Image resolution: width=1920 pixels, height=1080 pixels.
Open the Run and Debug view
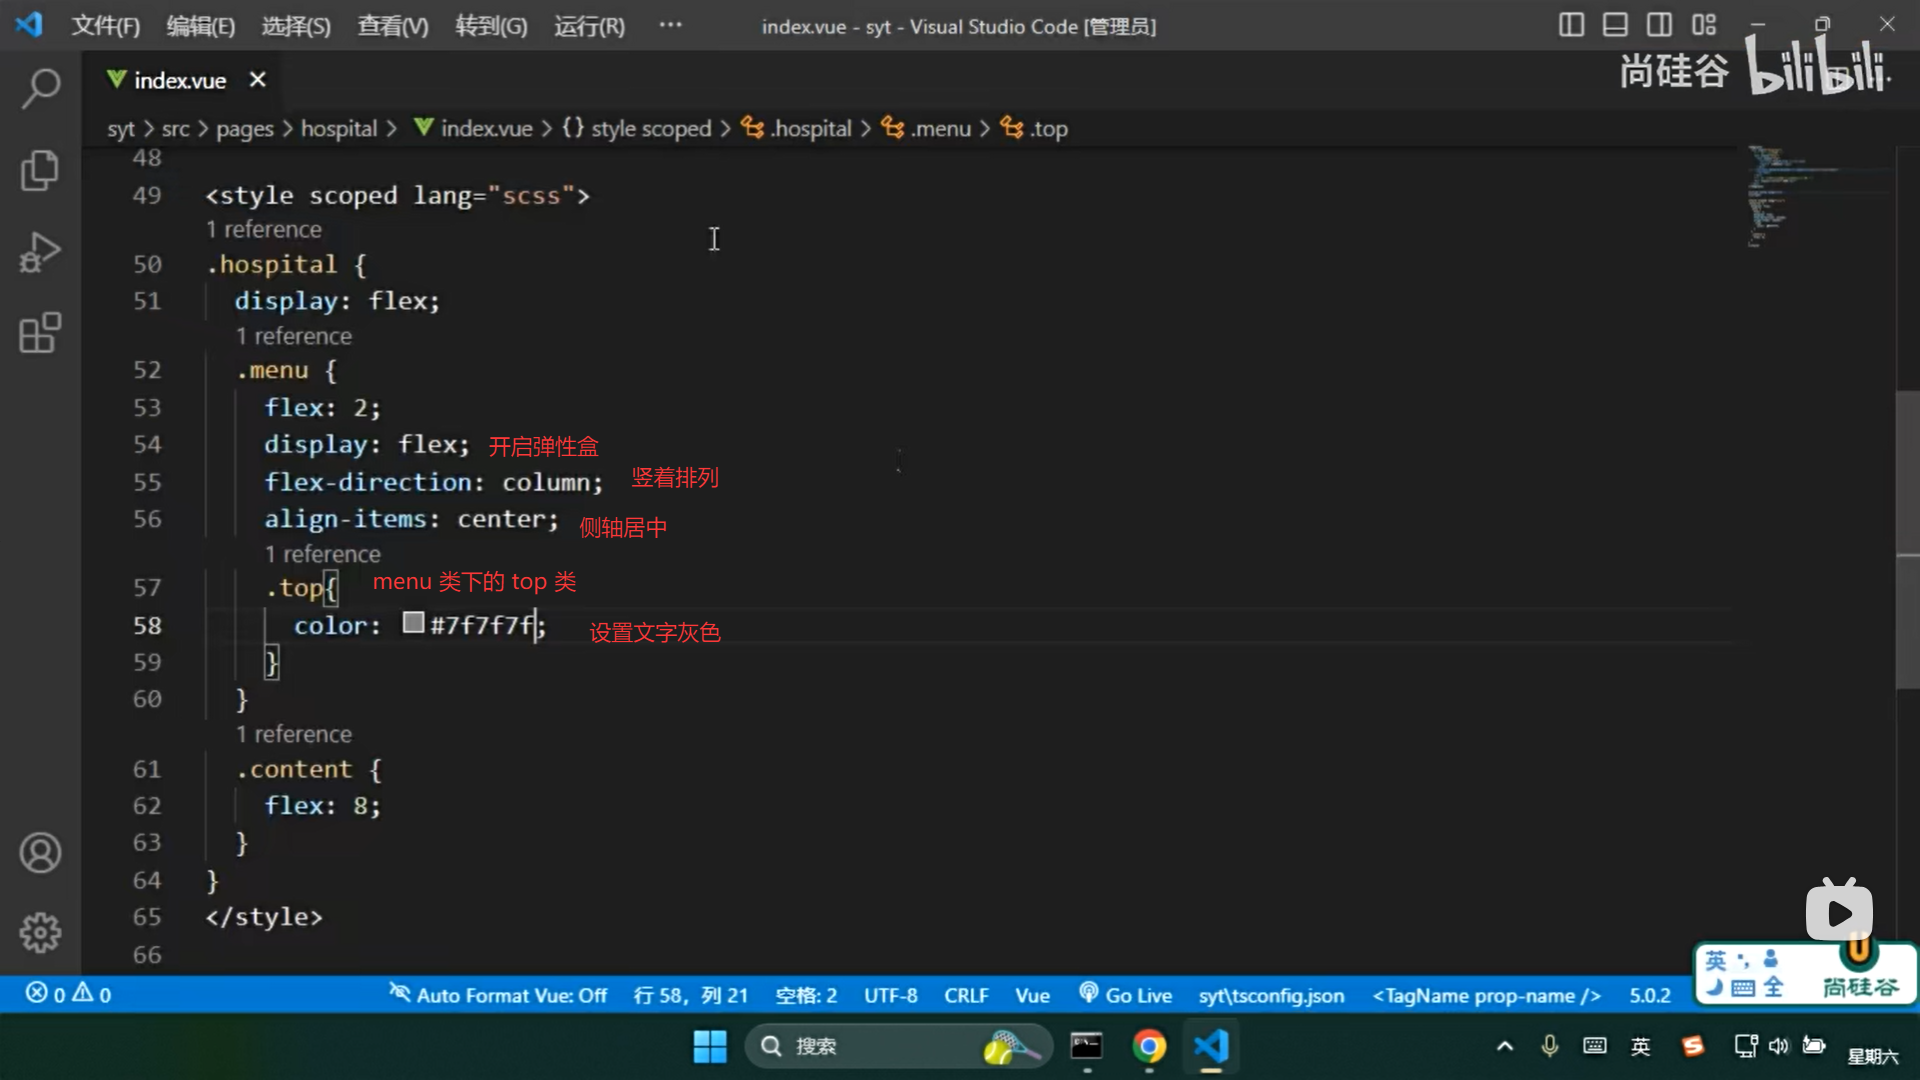coord(40,252)
